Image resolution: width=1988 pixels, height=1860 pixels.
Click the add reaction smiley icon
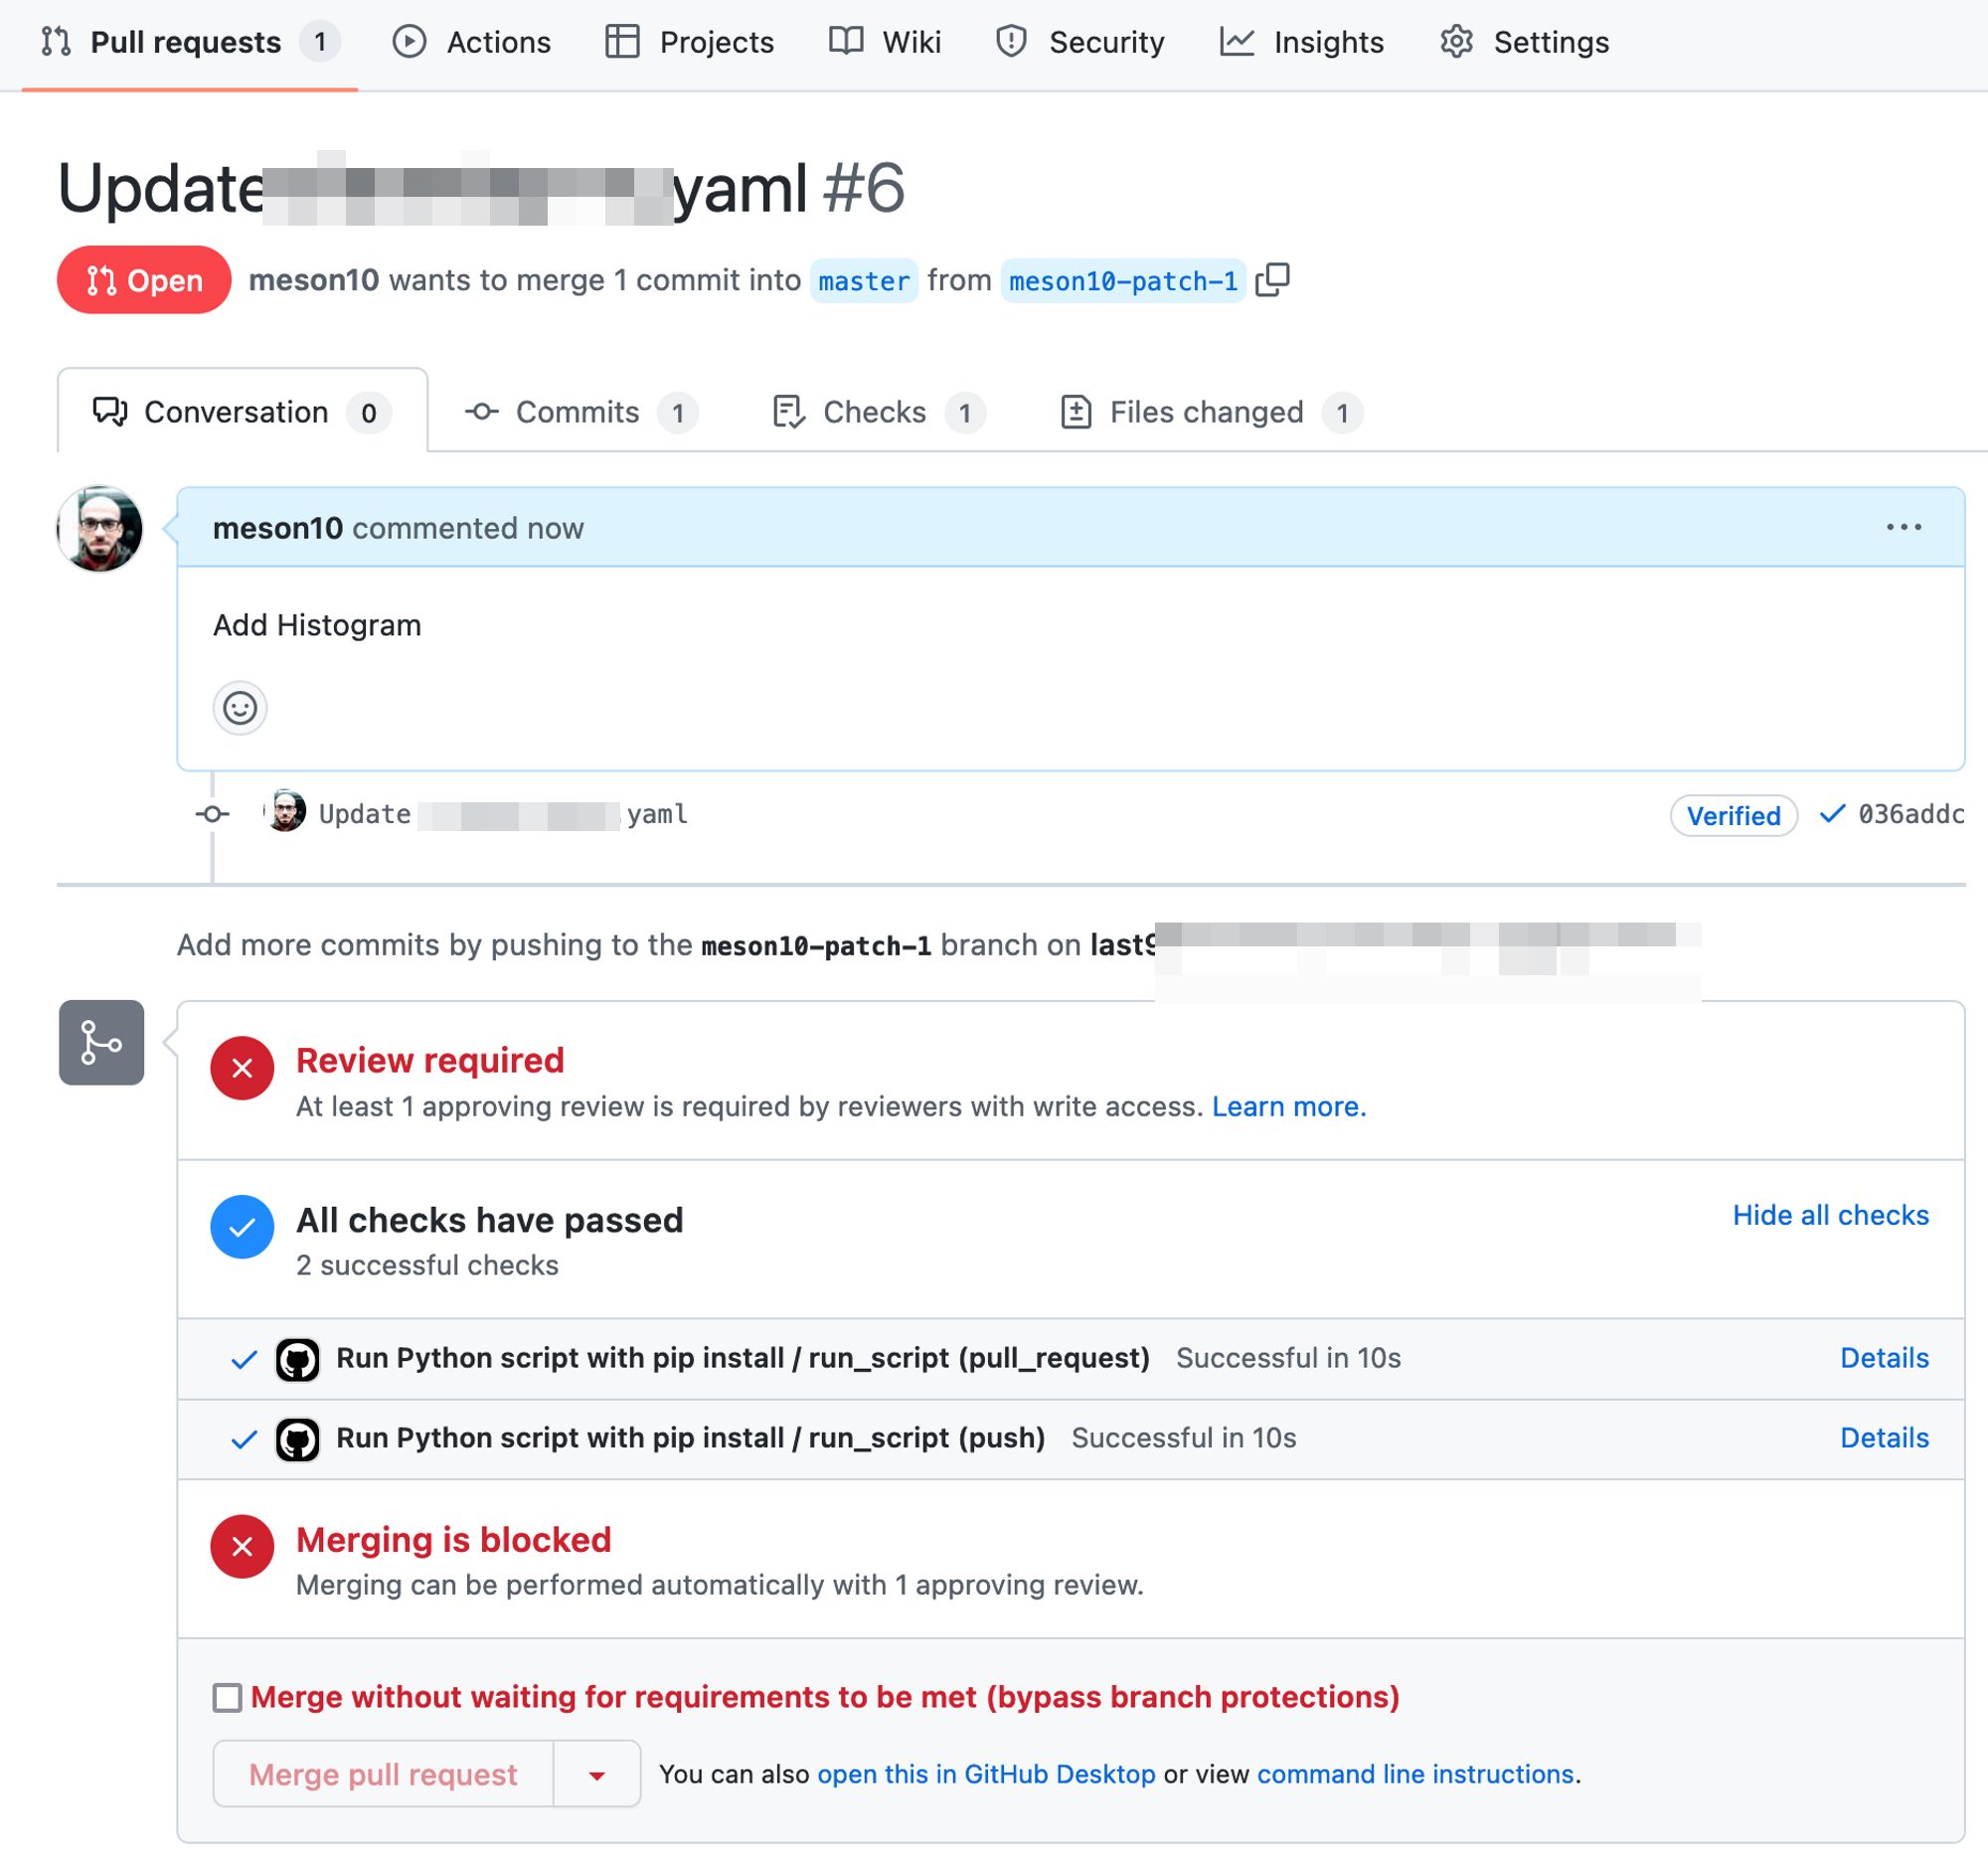240,708
